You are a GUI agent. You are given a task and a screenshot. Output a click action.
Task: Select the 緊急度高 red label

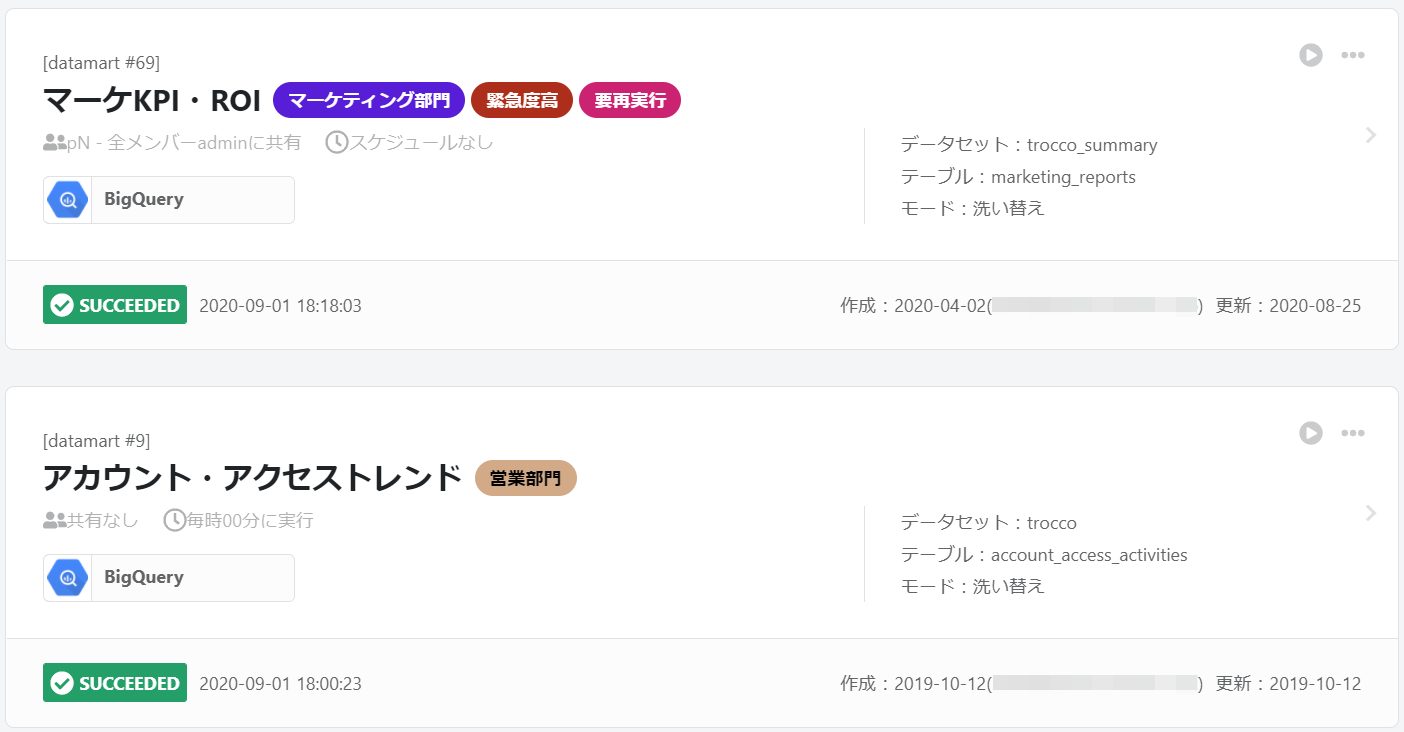click(522, 100)
